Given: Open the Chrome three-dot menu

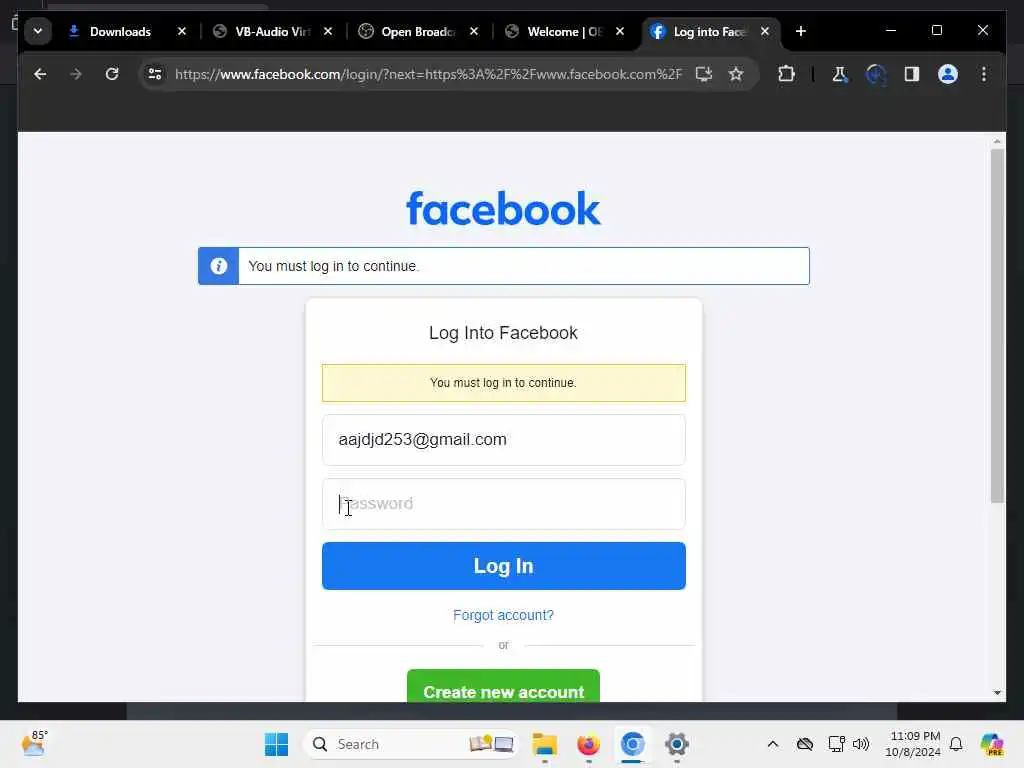Looking at the screenshot, I should point(984,74).
